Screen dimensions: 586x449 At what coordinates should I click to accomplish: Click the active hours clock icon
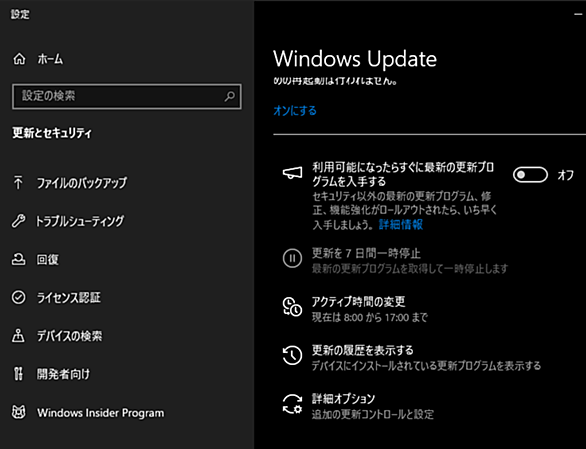(x=292, y=307)
